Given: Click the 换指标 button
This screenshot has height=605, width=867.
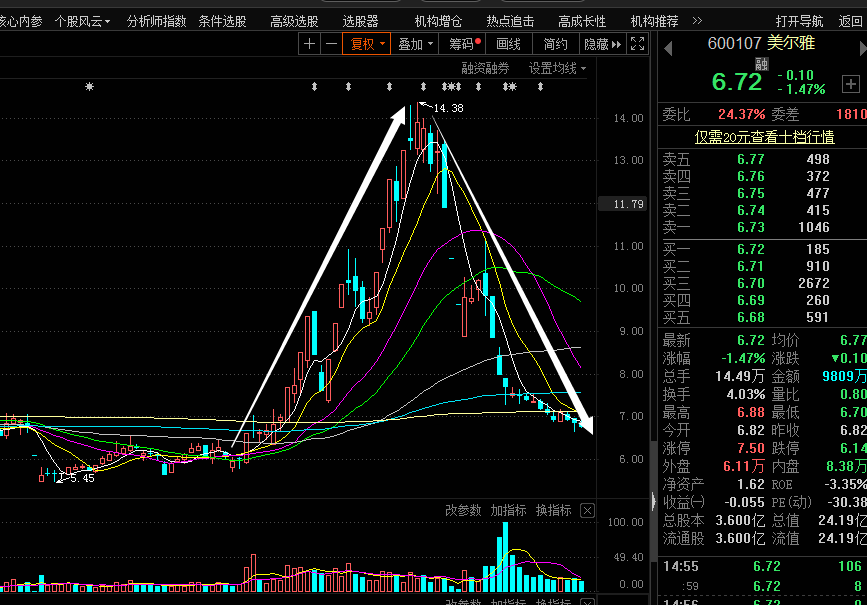Looking at the screenshot, I should point(553,510).
